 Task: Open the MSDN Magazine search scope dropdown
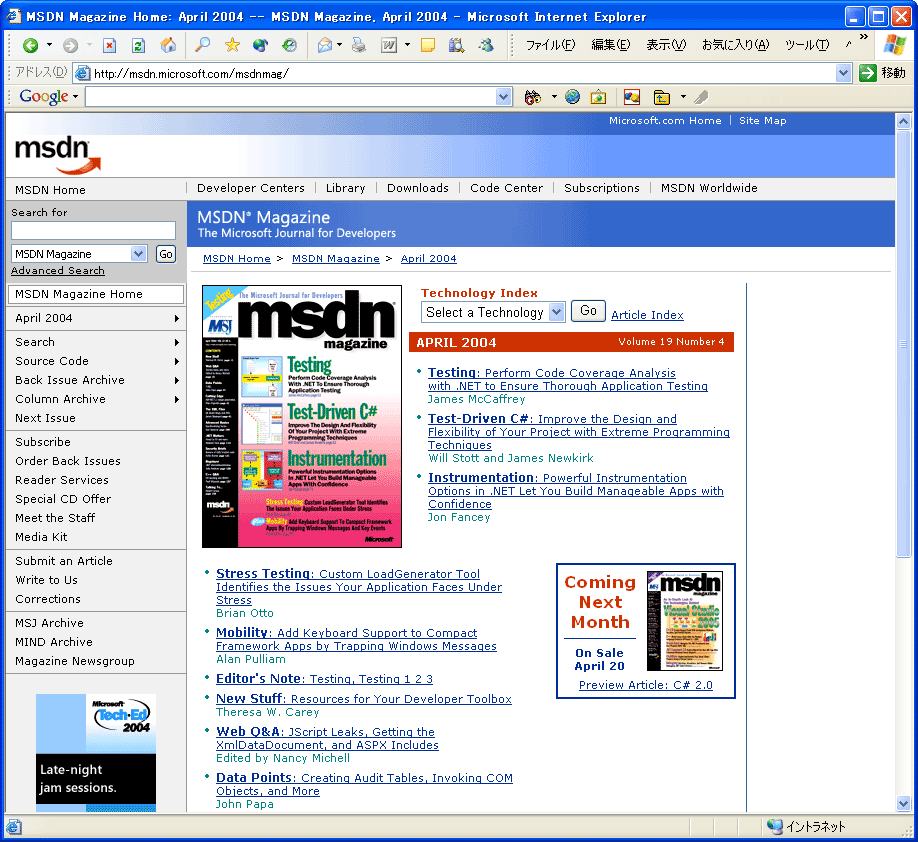coord(138,254)
